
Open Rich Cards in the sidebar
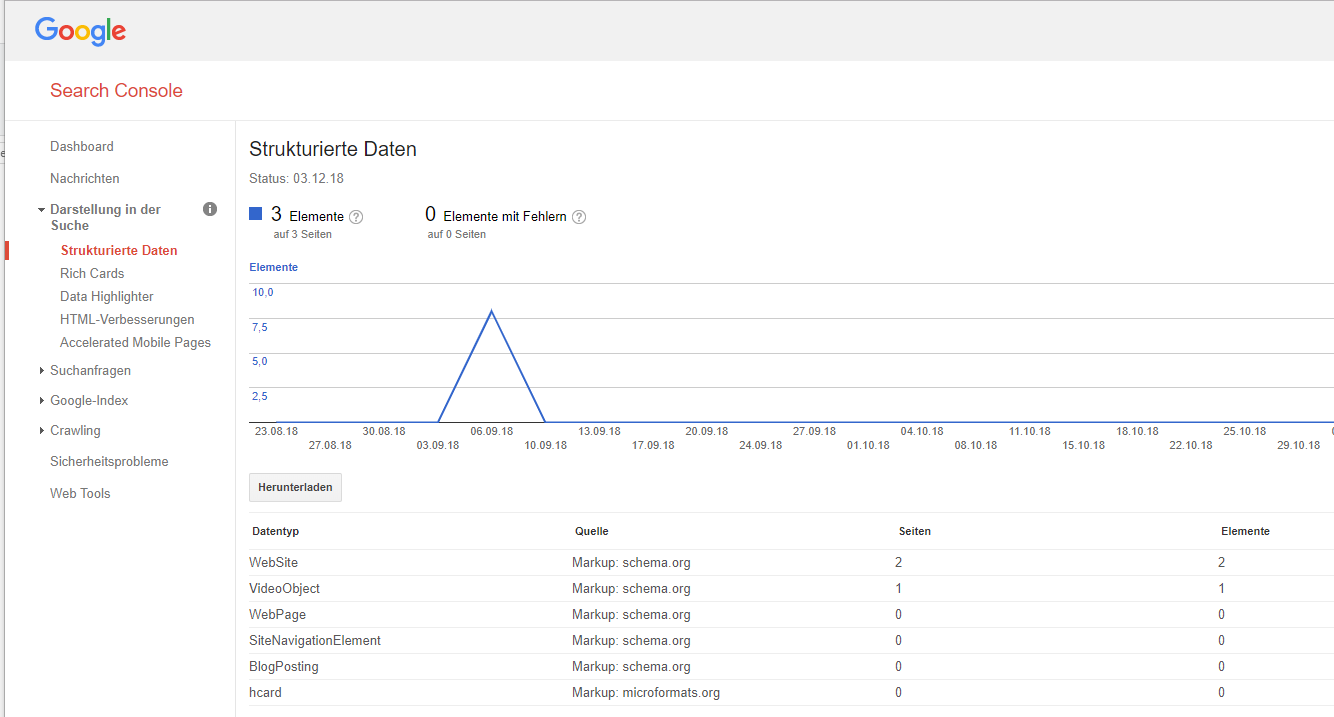click(x=92, y=273)
